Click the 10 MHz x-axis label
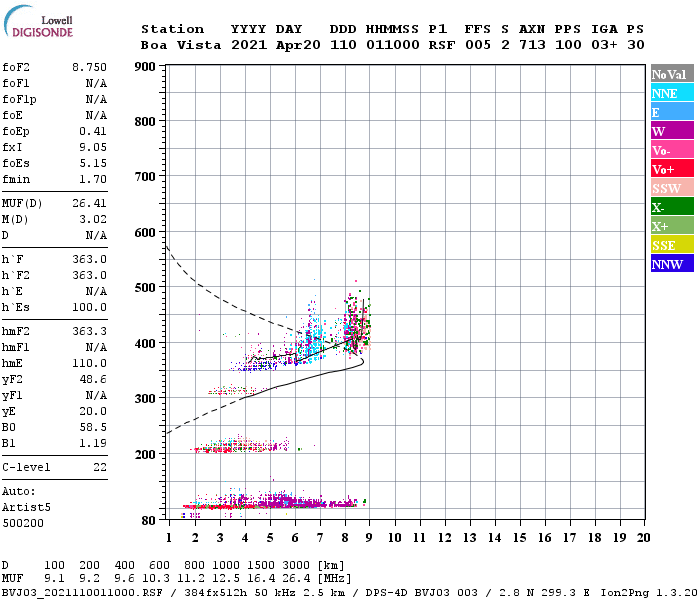The image size is (700, 600). (x=394, y=538)
